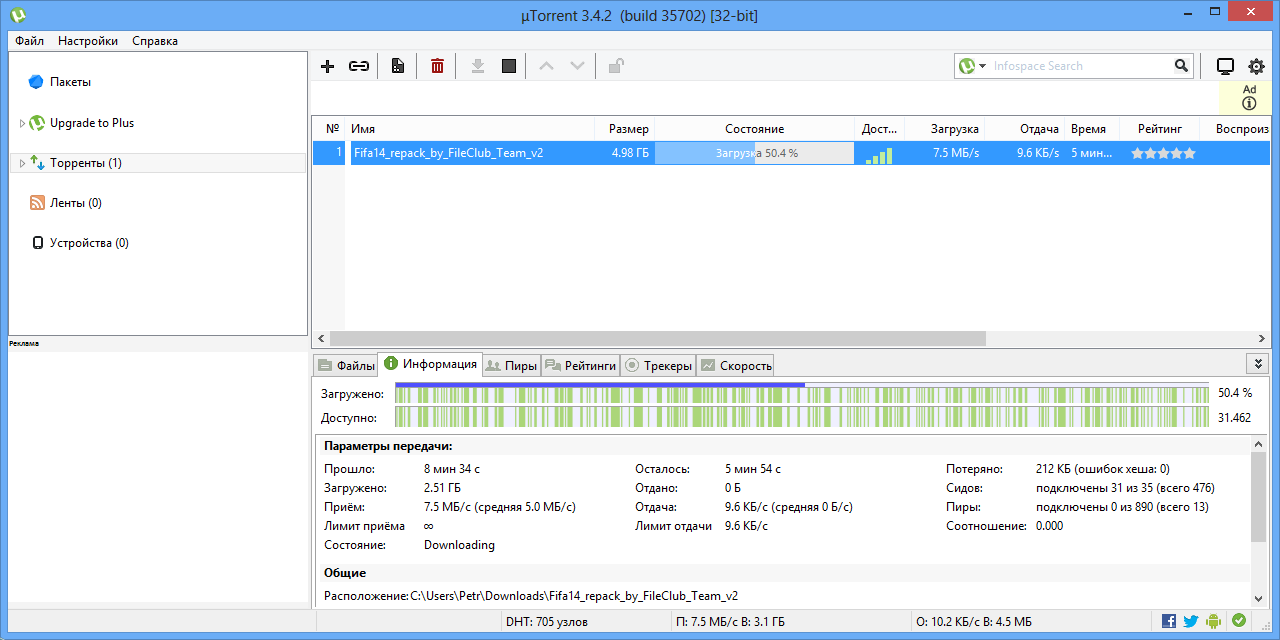1280x640 pixels.
Task: Open Preferences via the gear icon
Action: pos(1256,66)
